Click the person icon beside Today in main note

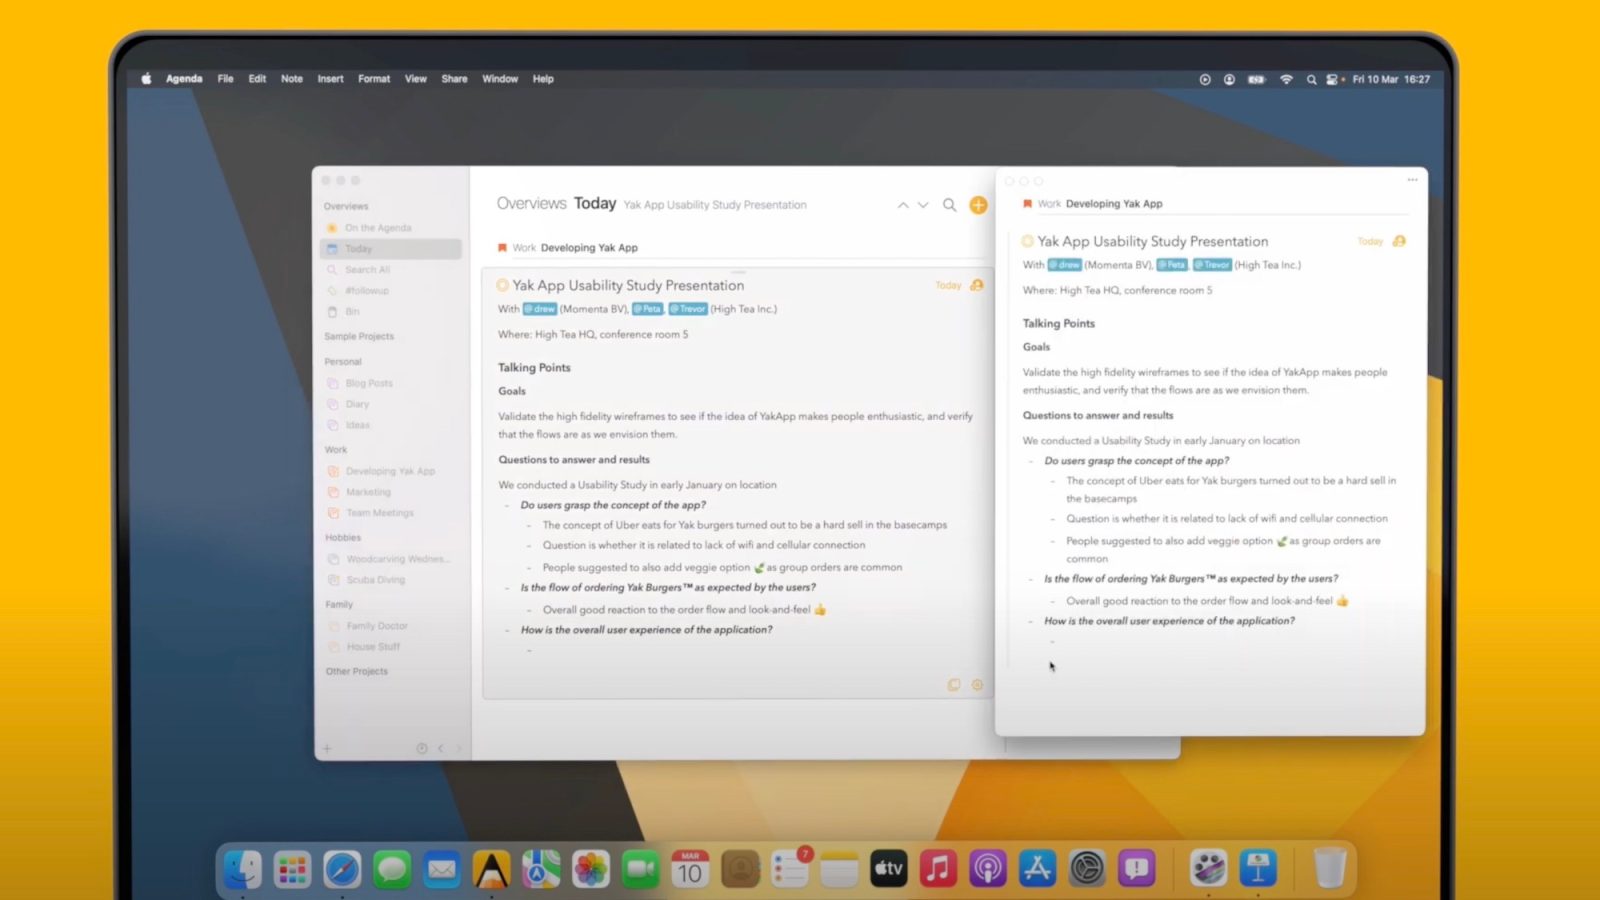tap(977, 285)
